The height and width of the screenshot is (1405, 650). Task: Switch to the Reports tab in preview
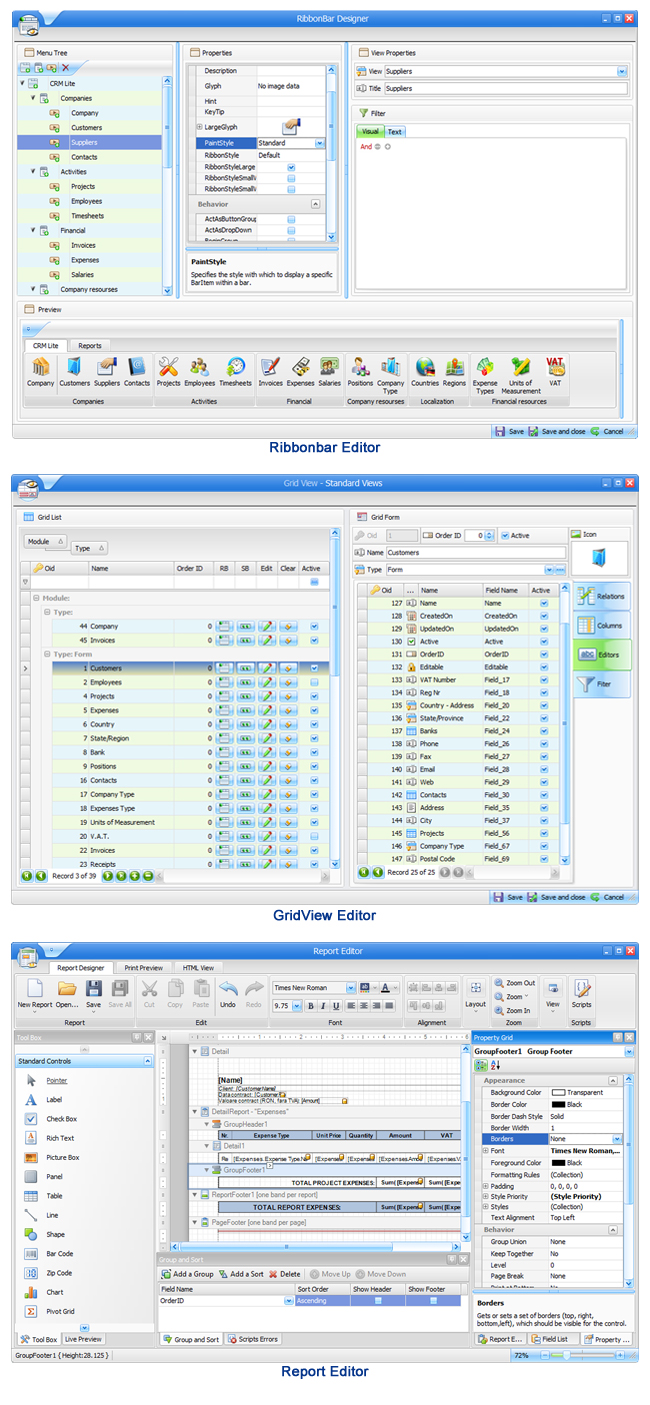[x=89, y=345]
